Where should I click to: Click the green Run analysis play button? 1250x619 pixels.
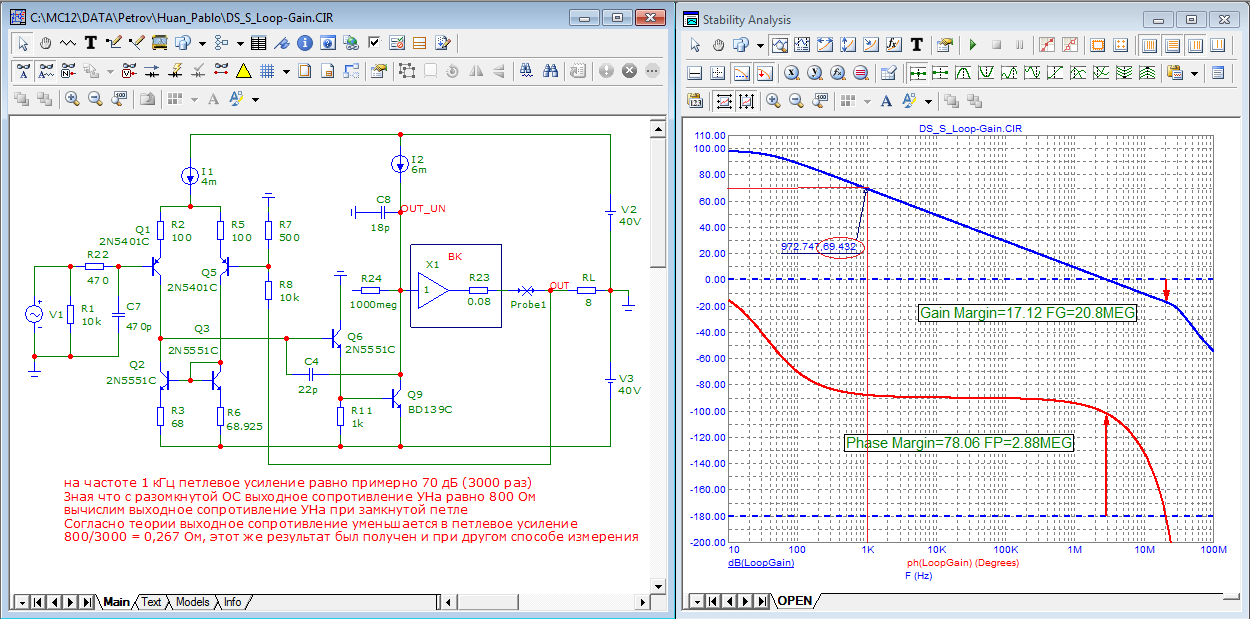pos(972,45)
